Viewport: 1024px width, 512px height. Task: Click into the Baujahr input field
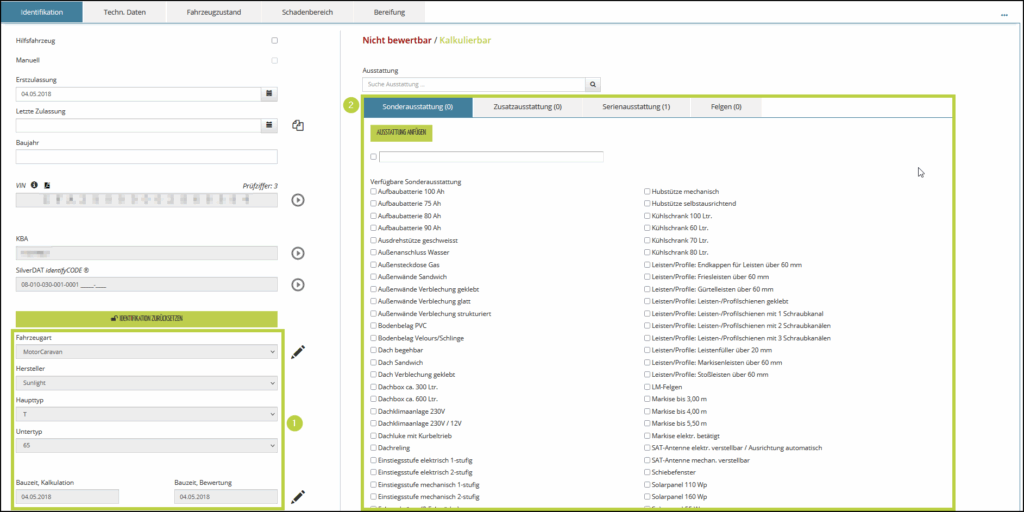(x=146, y=157)
